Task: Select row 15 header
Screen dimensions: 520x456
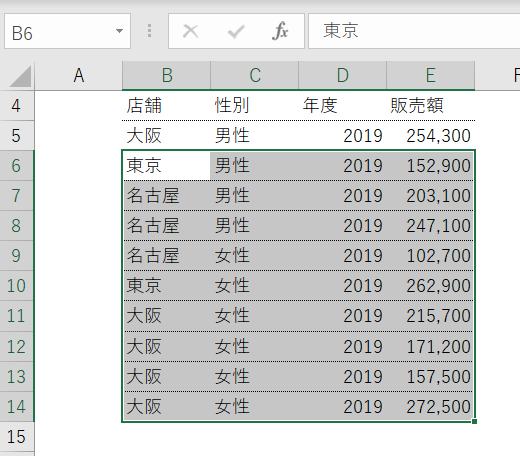Action: [17, 437]
